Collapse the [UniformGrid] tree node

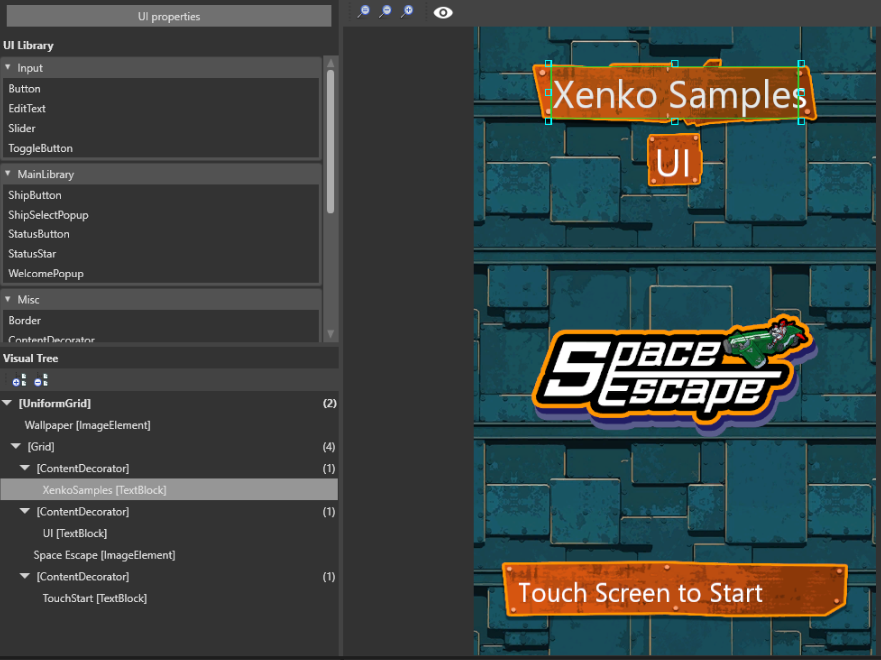click(8, 403)
